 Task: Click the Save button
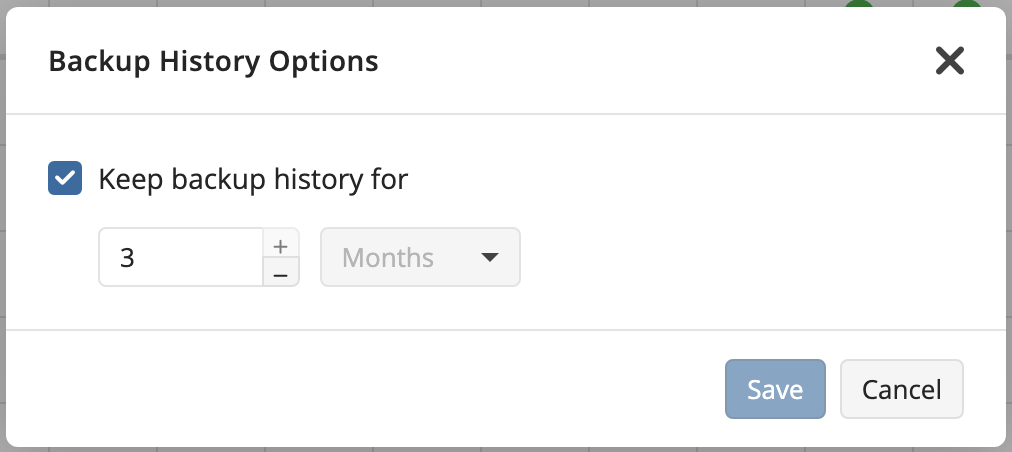point(775,389)
